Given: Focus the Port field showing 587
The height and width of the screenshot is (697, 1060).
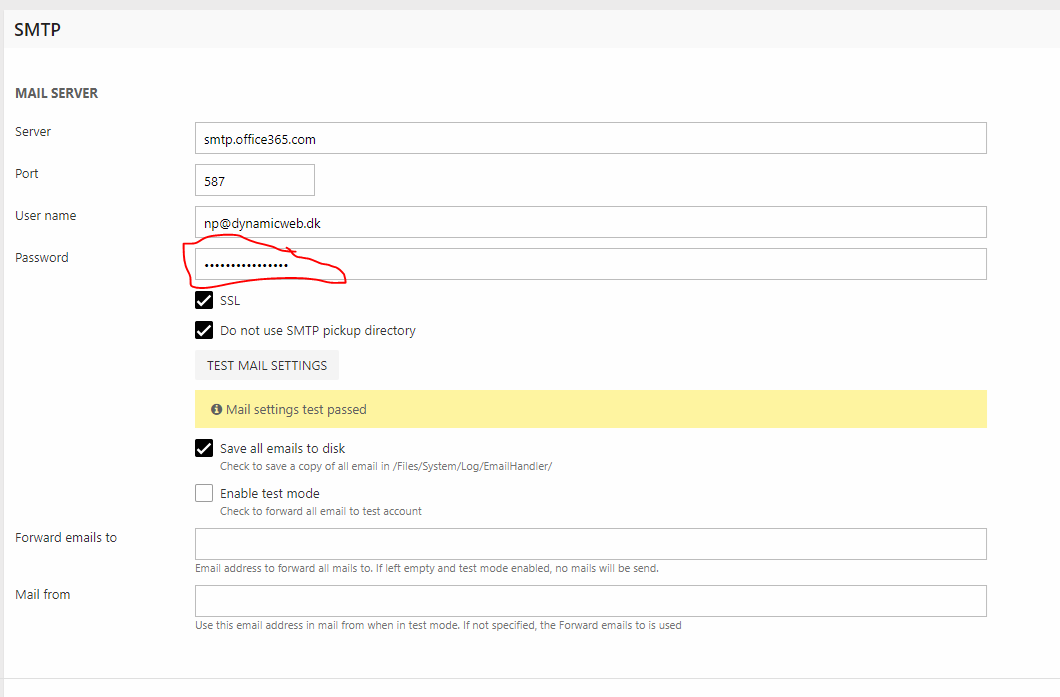Looking at the screenshot, I should pyautogui.click(x=254, y=181).
